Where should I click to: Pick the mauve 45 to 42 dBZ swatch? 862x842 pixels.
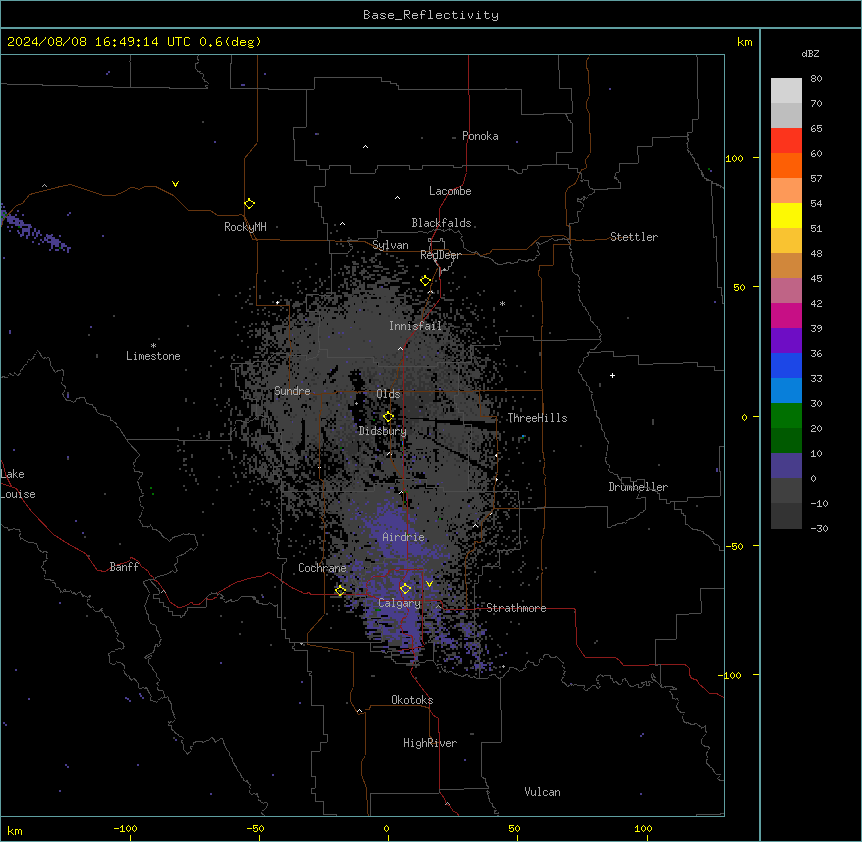click(x=786, y=291)
